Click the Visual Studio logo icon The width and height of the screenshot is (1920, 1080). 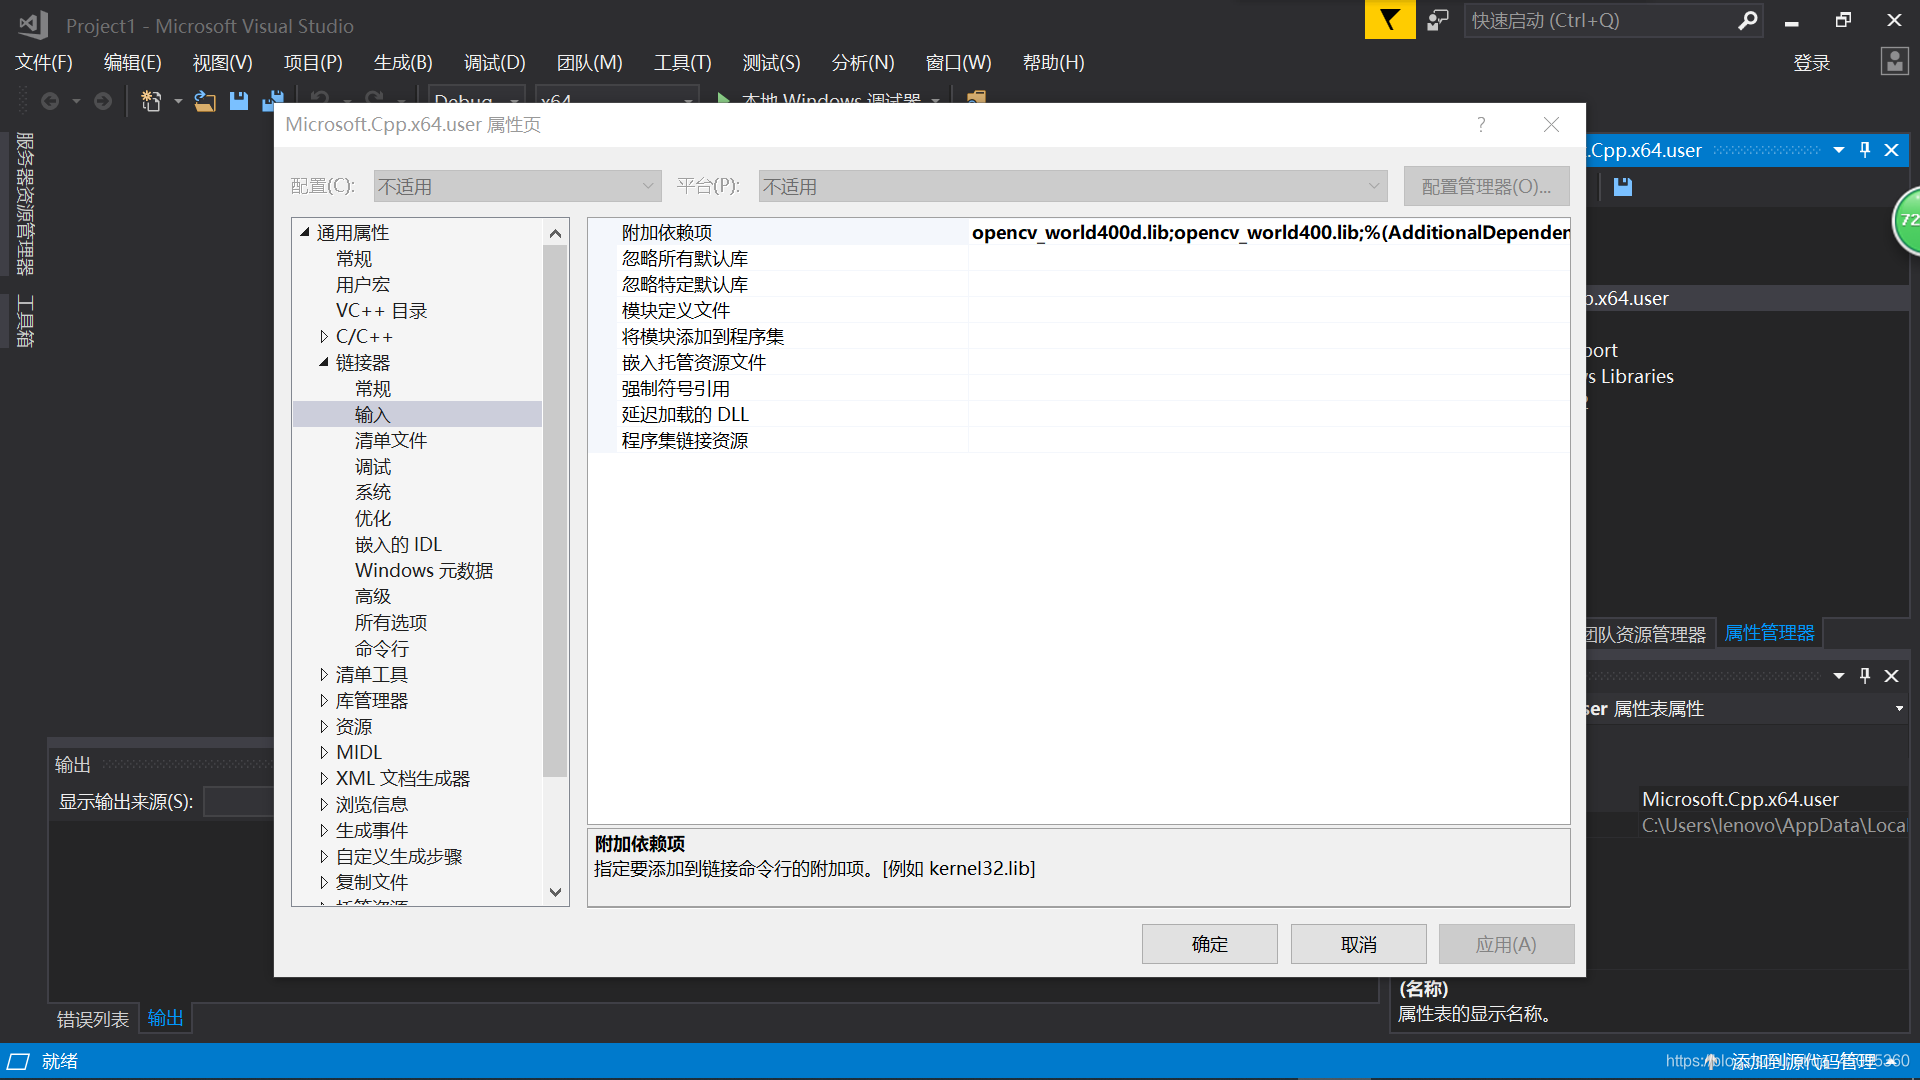click(x=33, y=25)
